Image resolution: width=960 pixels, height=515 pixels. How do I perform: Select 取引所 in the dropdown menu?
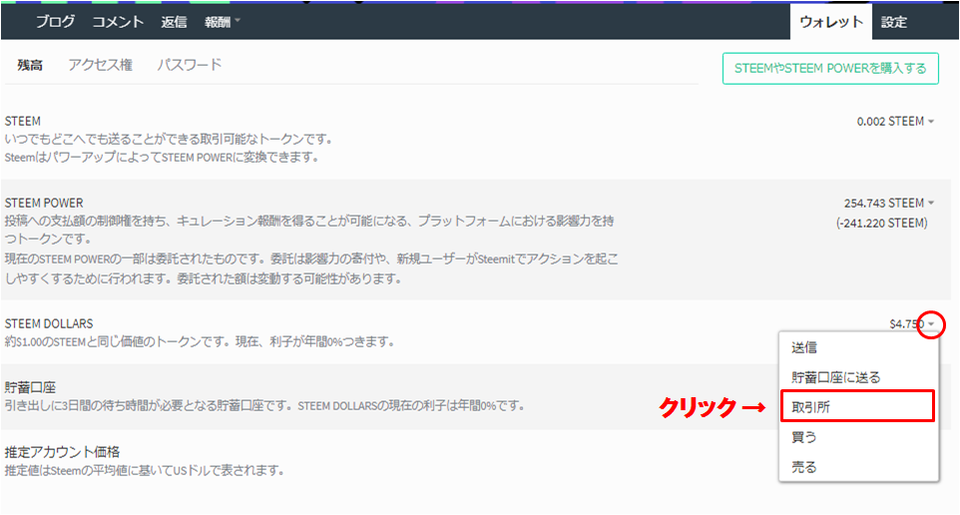[858, 407]
